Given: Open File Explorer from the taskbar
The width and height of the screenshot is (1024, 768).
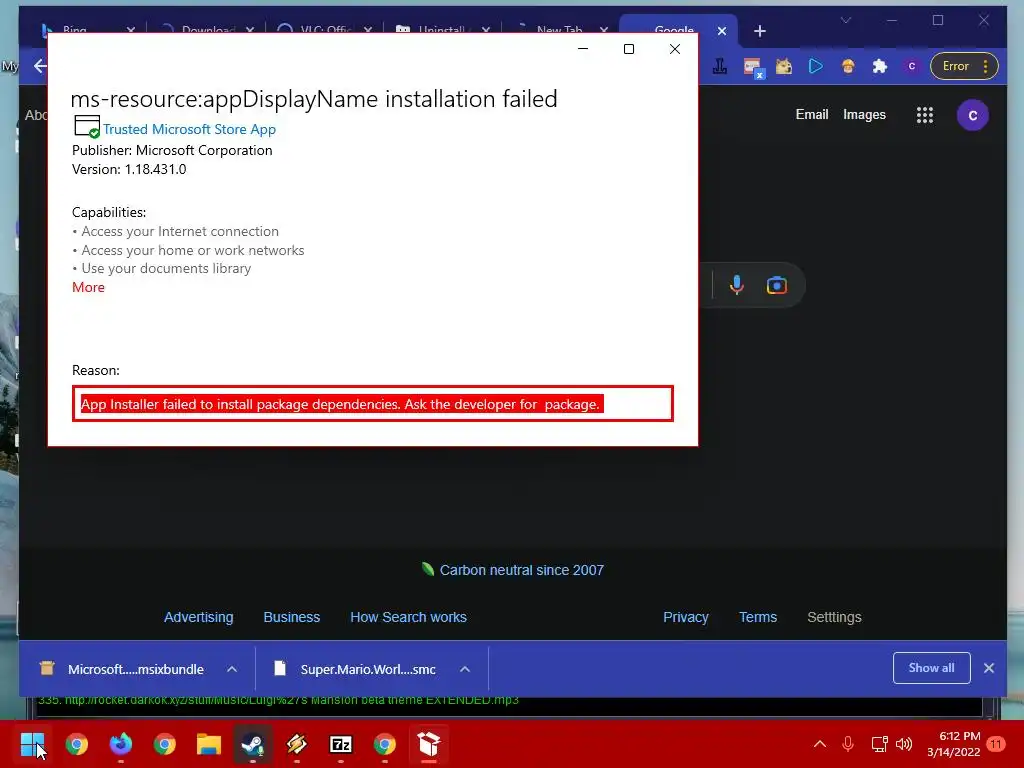Looking at the screenshot, I should 209,744.
